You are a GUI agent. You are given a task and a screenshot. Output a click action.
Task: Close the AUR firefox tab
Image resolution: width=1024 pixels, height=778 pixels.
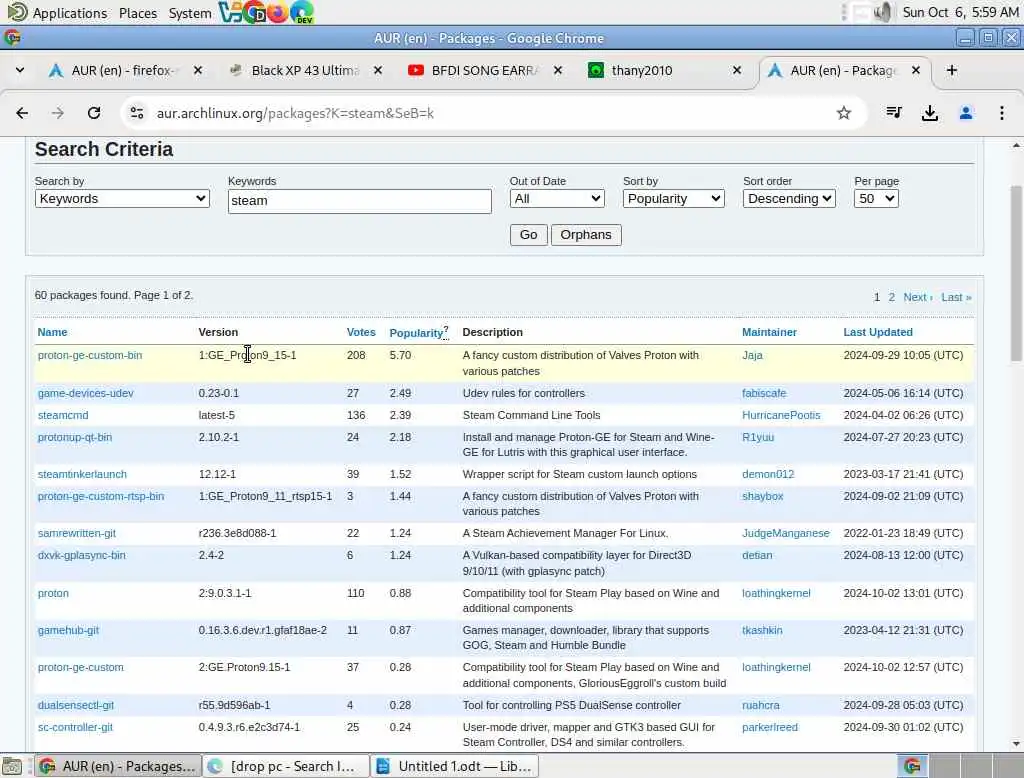[198, 71]
